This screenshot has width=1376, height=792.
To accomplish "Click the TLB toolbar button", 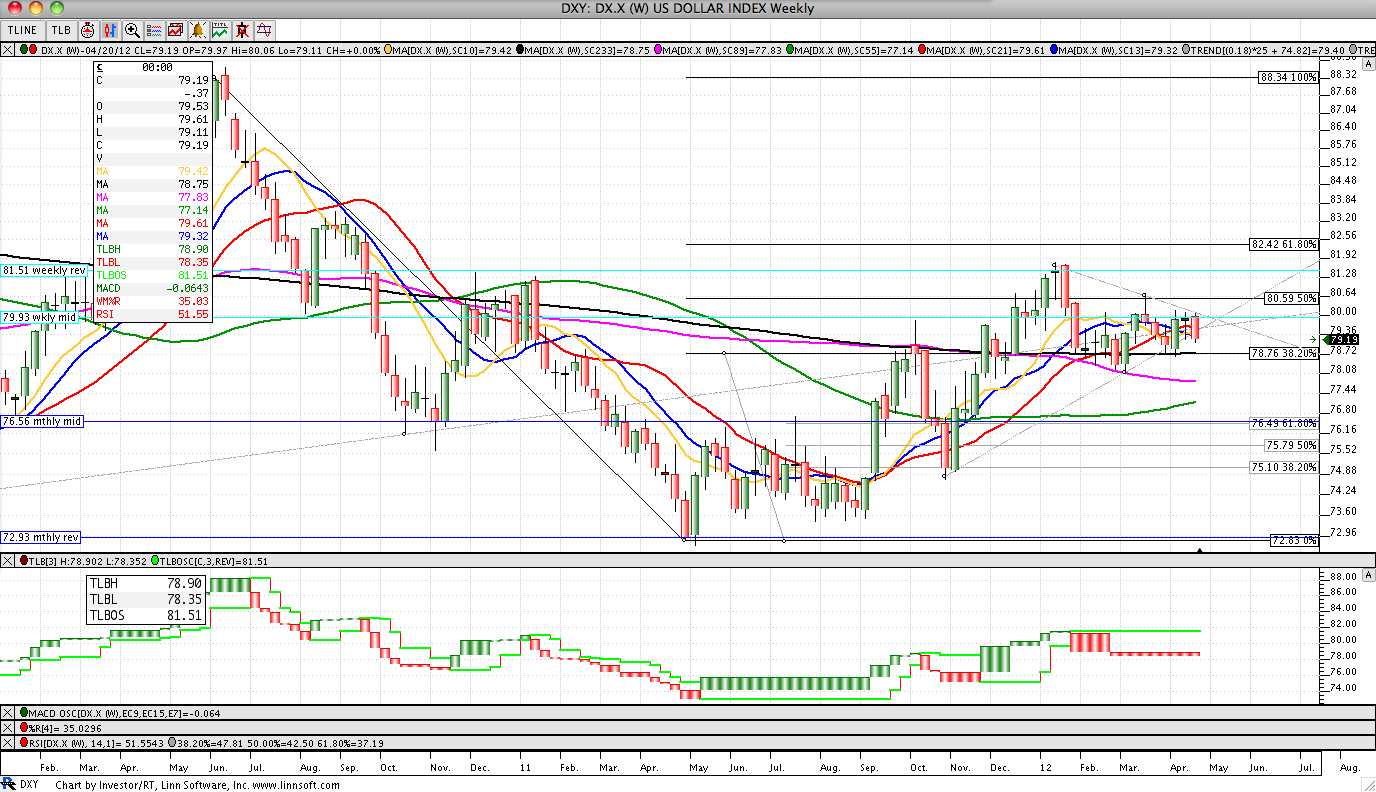I will [62, 31].
